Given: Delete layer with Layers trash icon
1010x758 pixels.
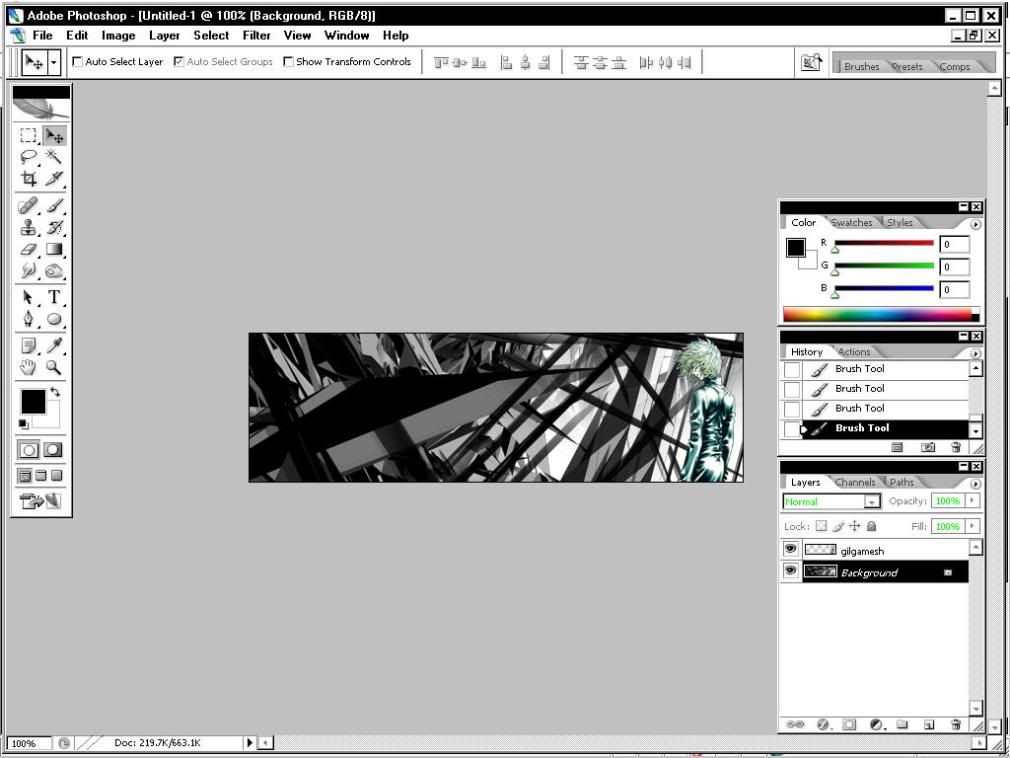Looking at the screenshot, I should (956, 725).
